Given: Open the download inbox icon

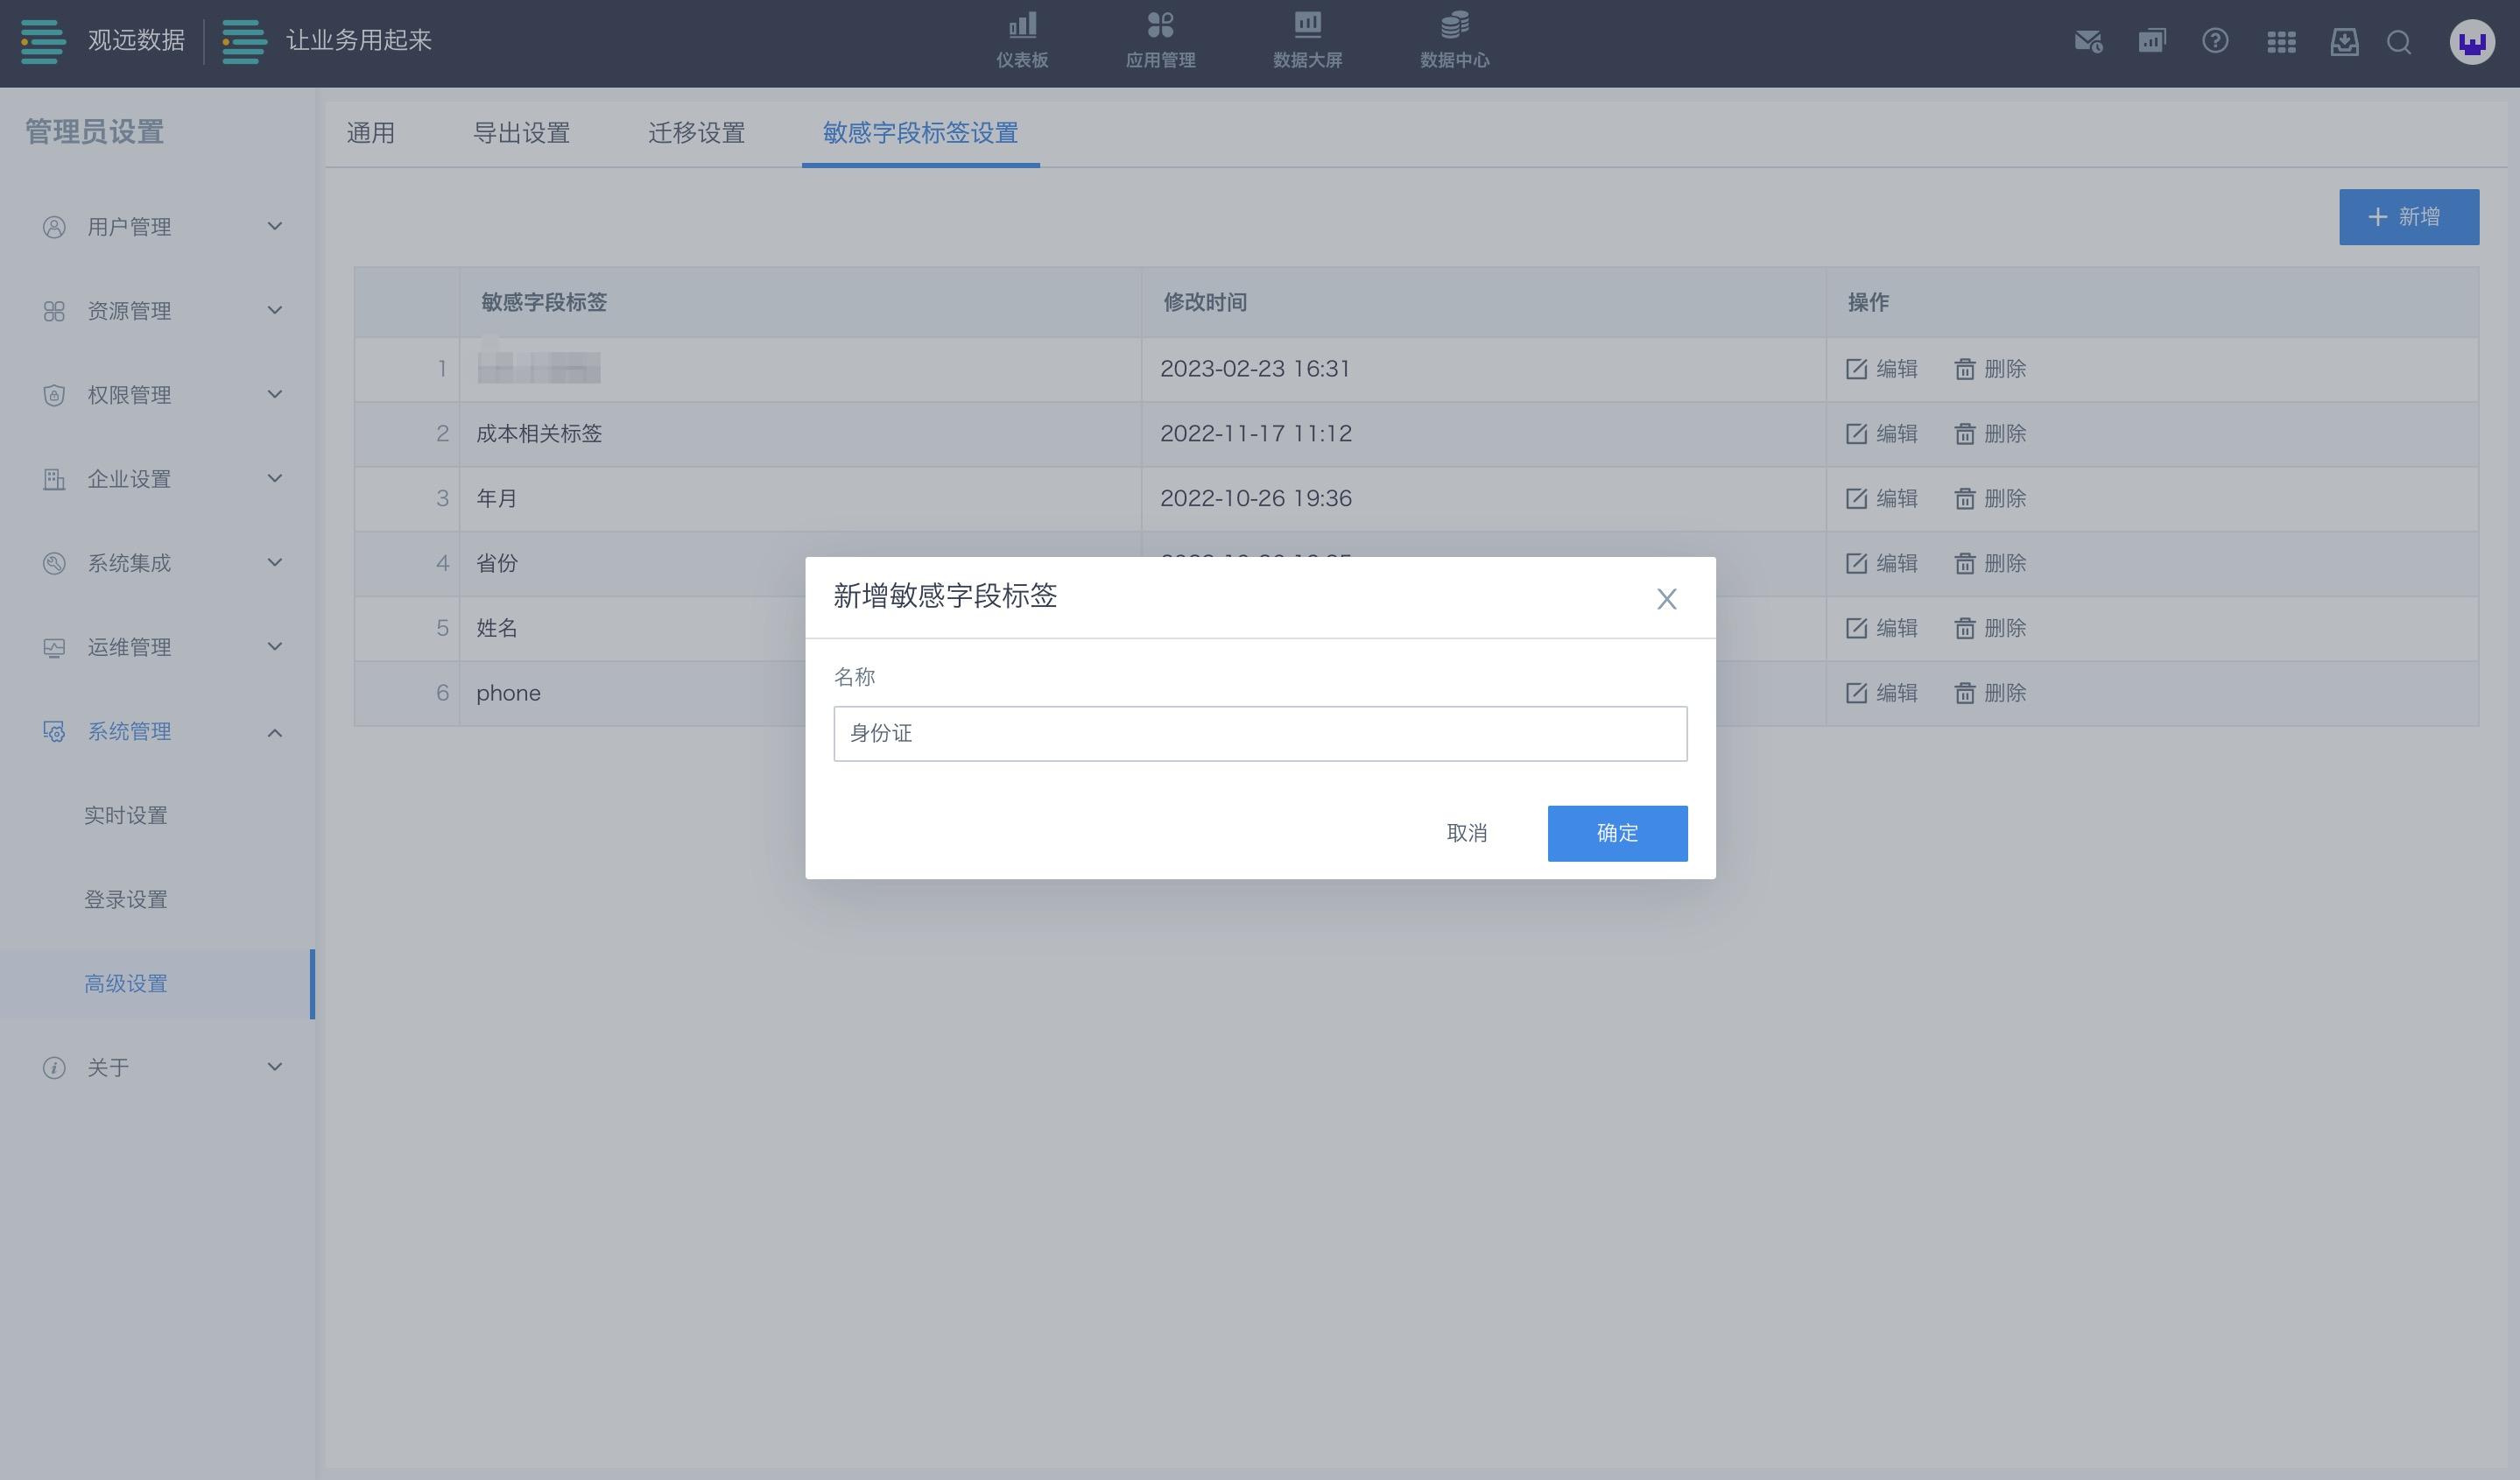Looking at the screenshot, I should click(2344, 42).
